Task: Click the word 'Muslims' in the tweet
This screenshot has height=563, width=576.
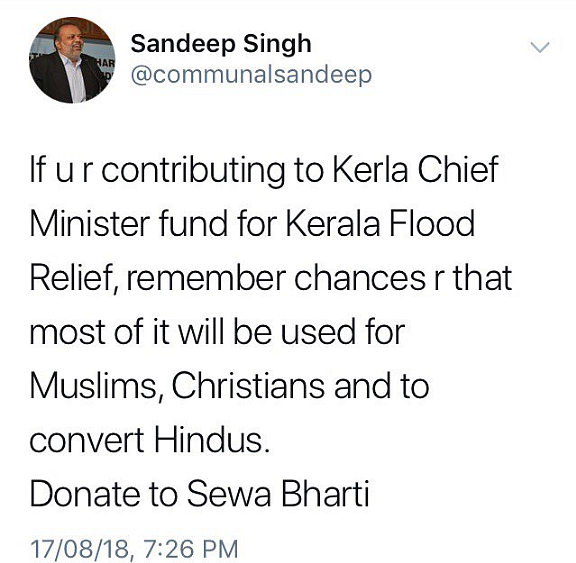Action: tap(96, 386)
